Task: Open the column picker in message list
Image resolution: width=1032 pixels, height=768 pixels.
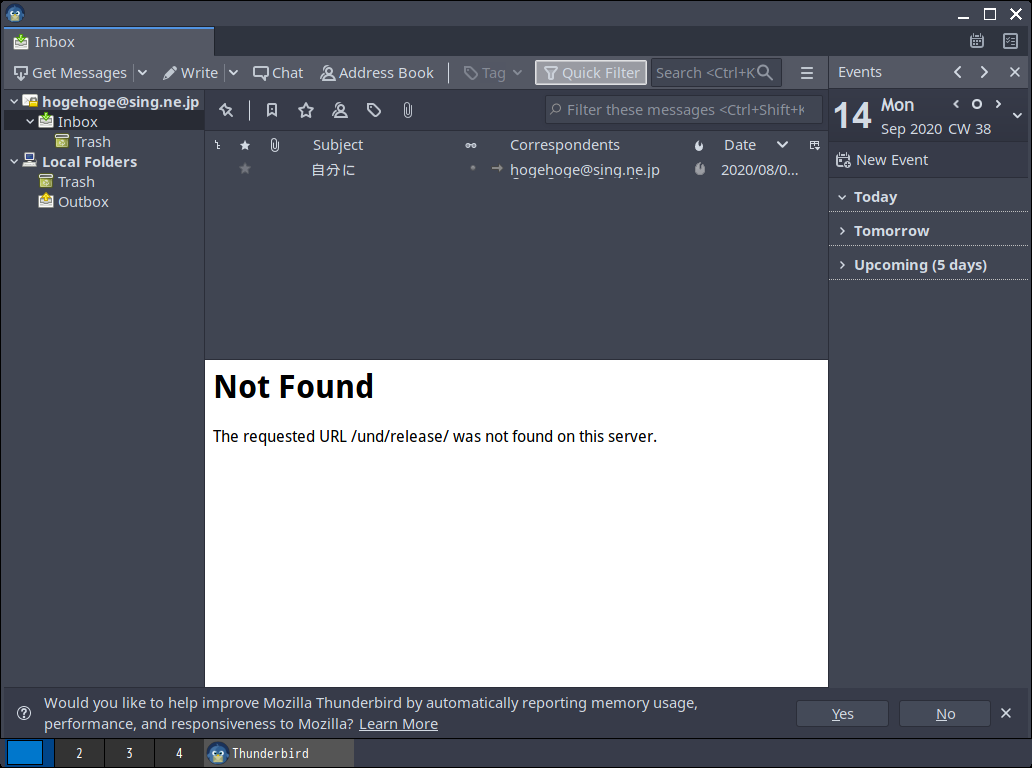Action: (x=815, y=145)
